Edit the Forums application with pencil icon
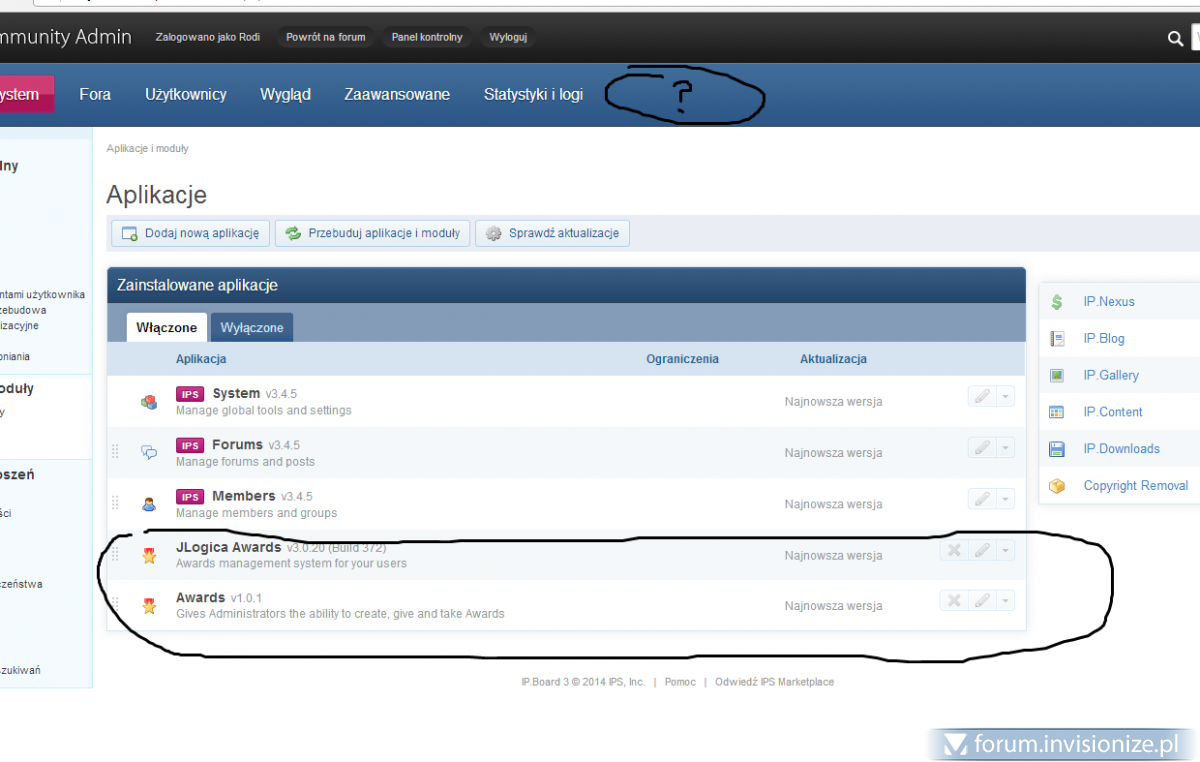The width and height of the screenshot is (1200, 762). (982, 448)
